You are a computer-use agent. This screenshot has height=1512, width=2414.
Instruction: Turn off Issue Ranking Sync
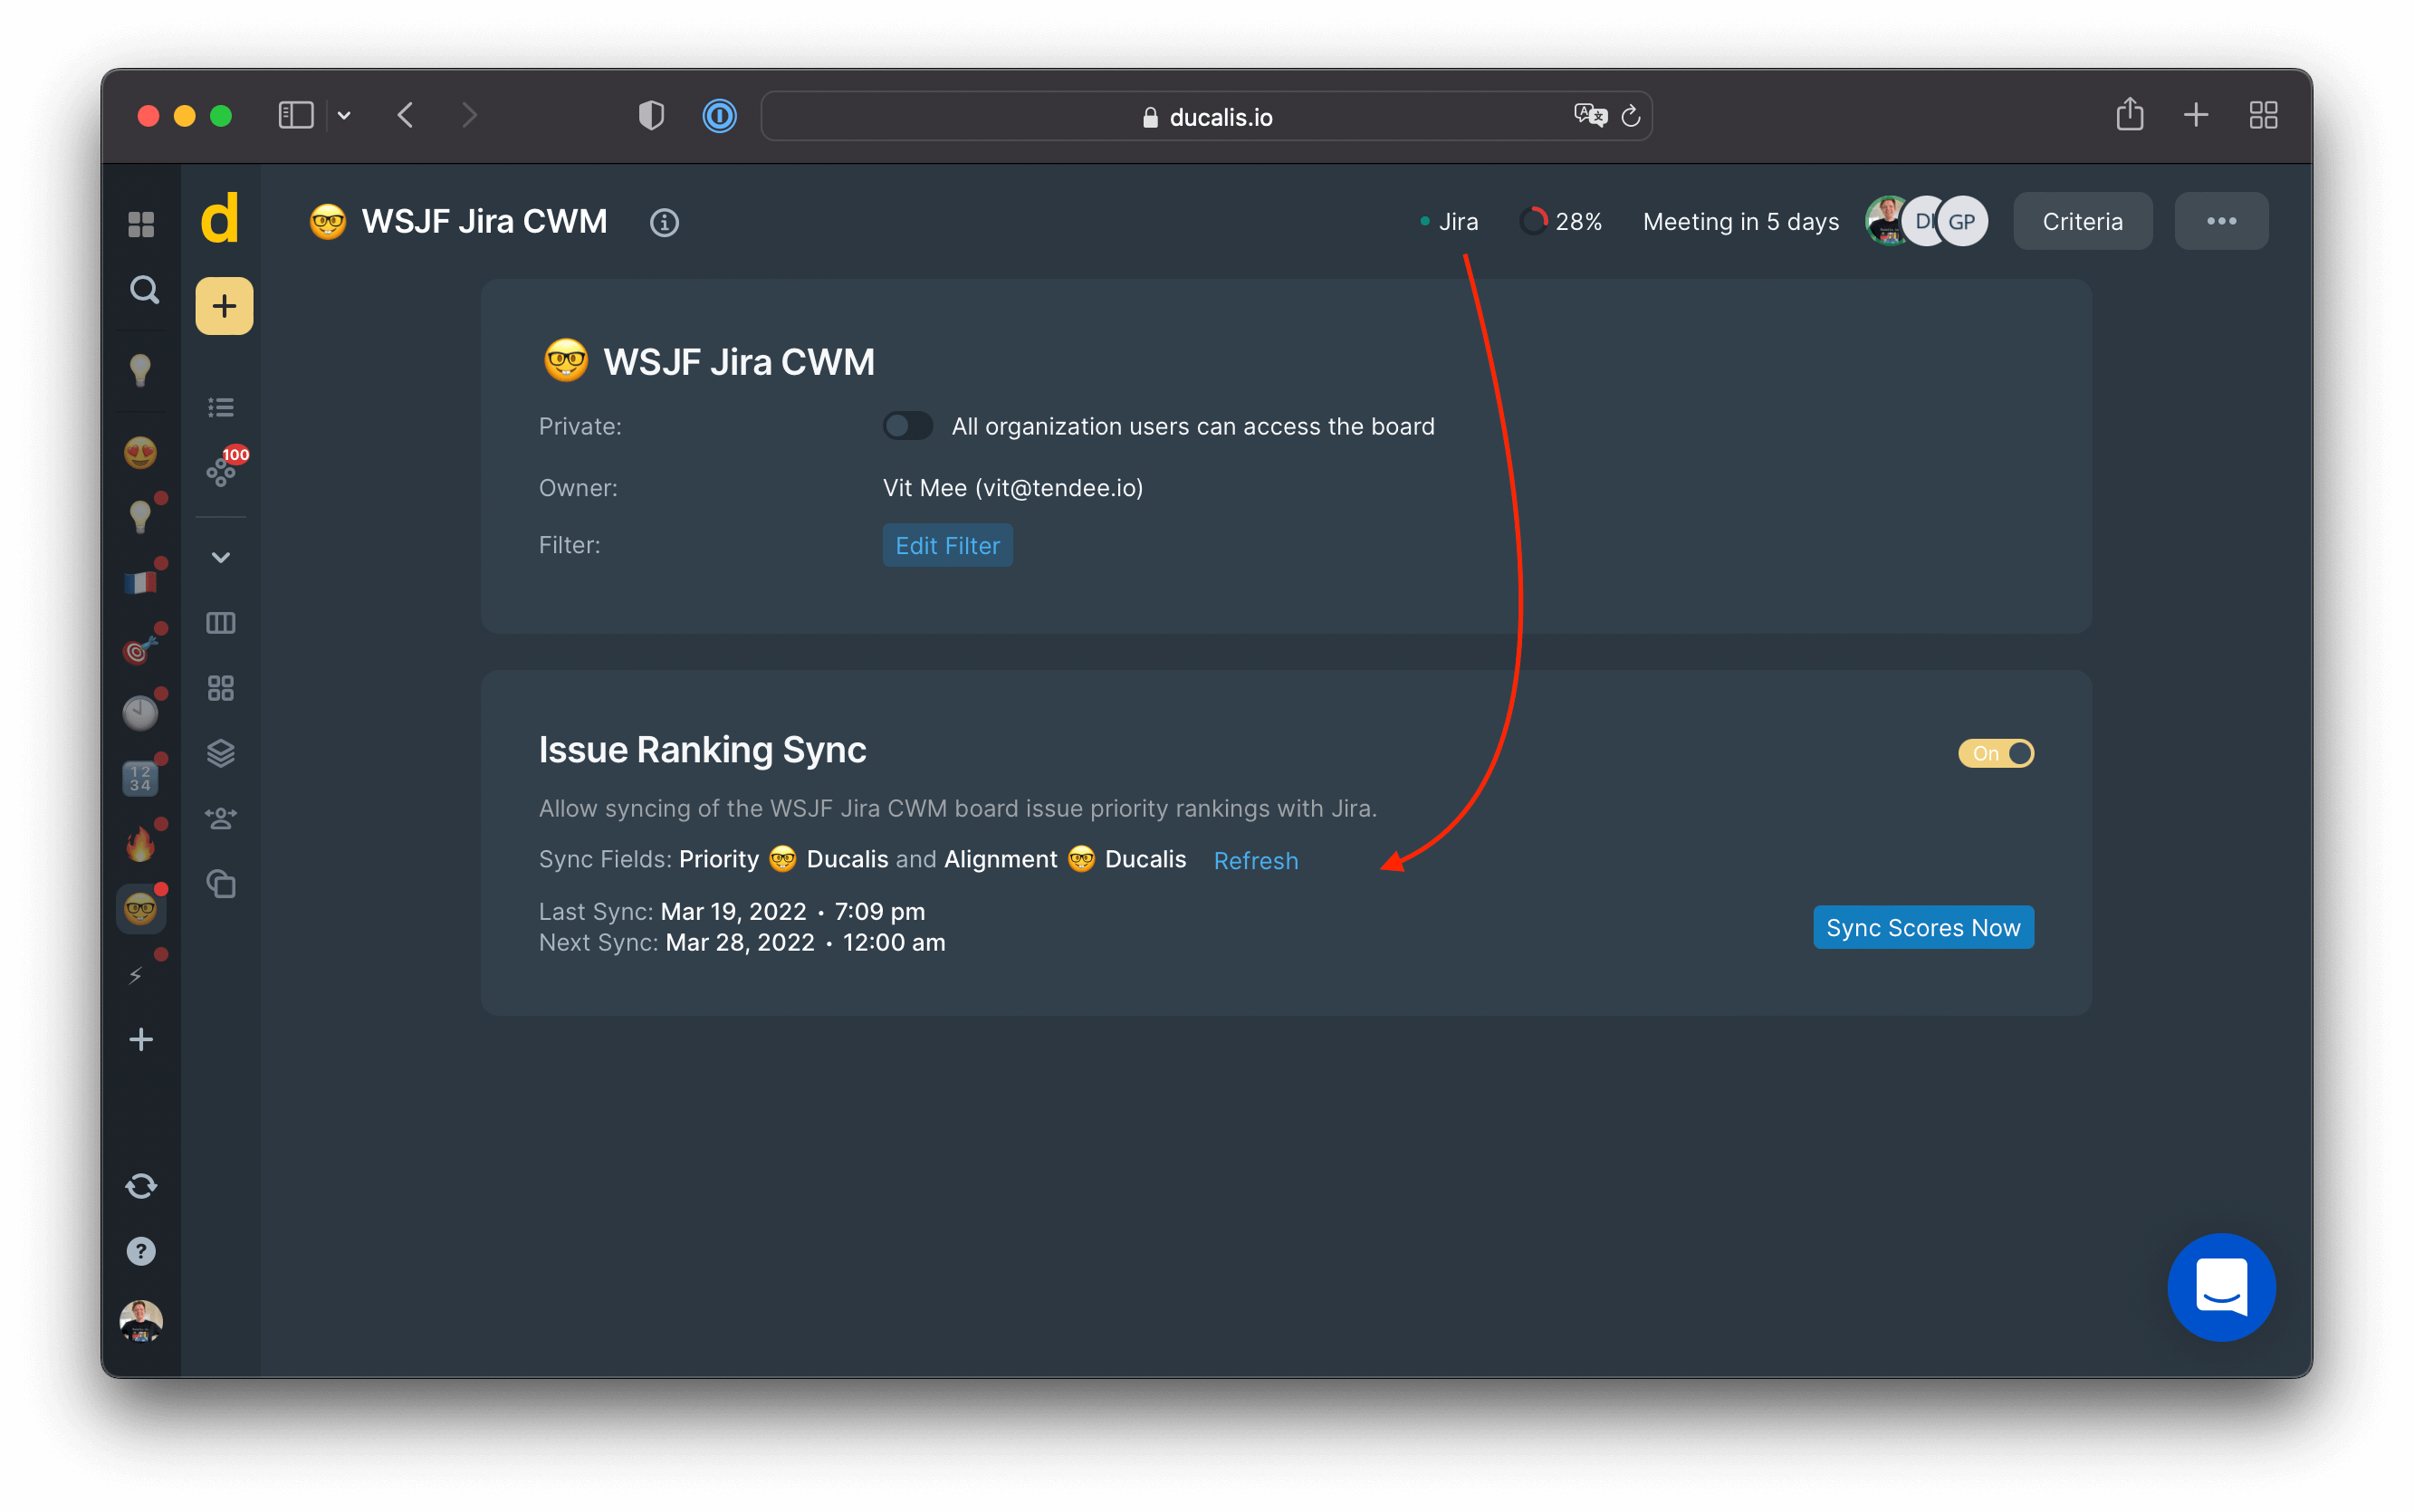click(1994, 753)
